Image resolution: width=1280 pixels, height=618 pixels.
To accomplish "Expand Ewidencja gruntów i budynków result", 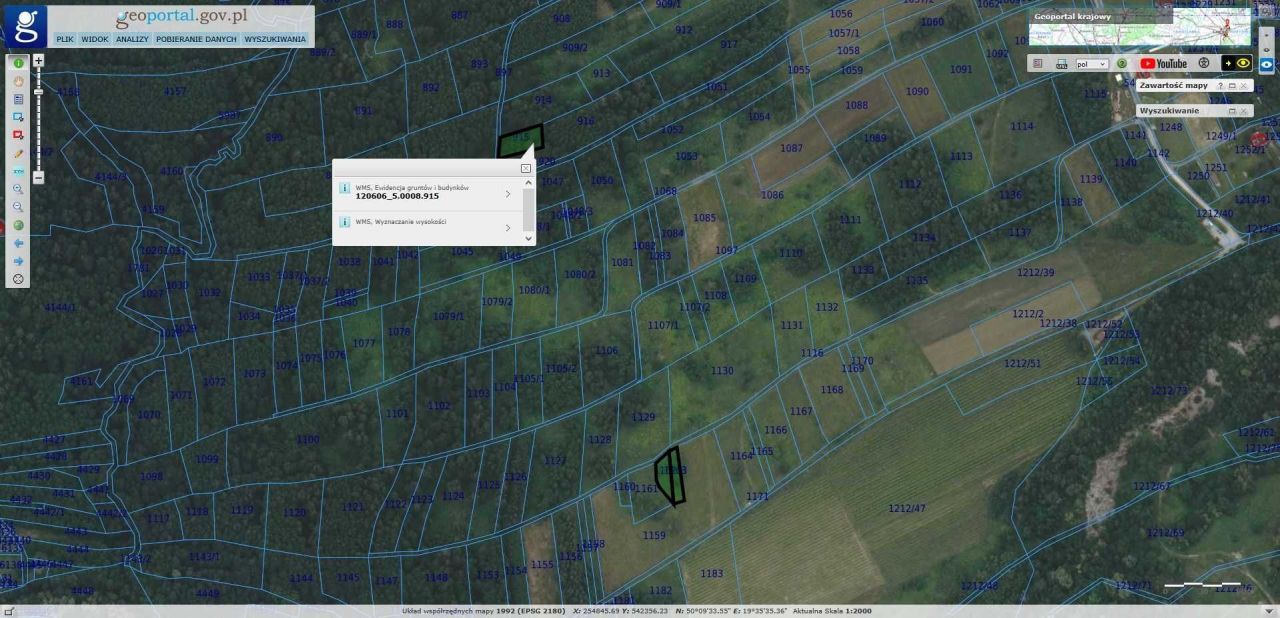I will tap(508, 195).
